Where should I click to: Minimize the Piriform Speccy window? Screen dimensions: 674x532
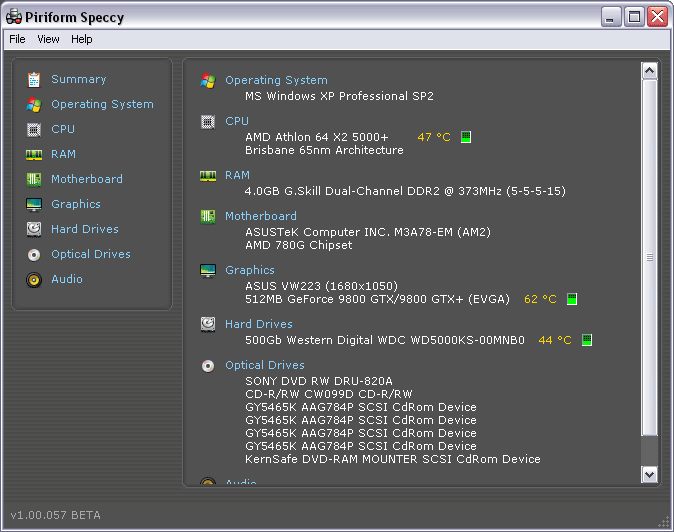point(610,17)
